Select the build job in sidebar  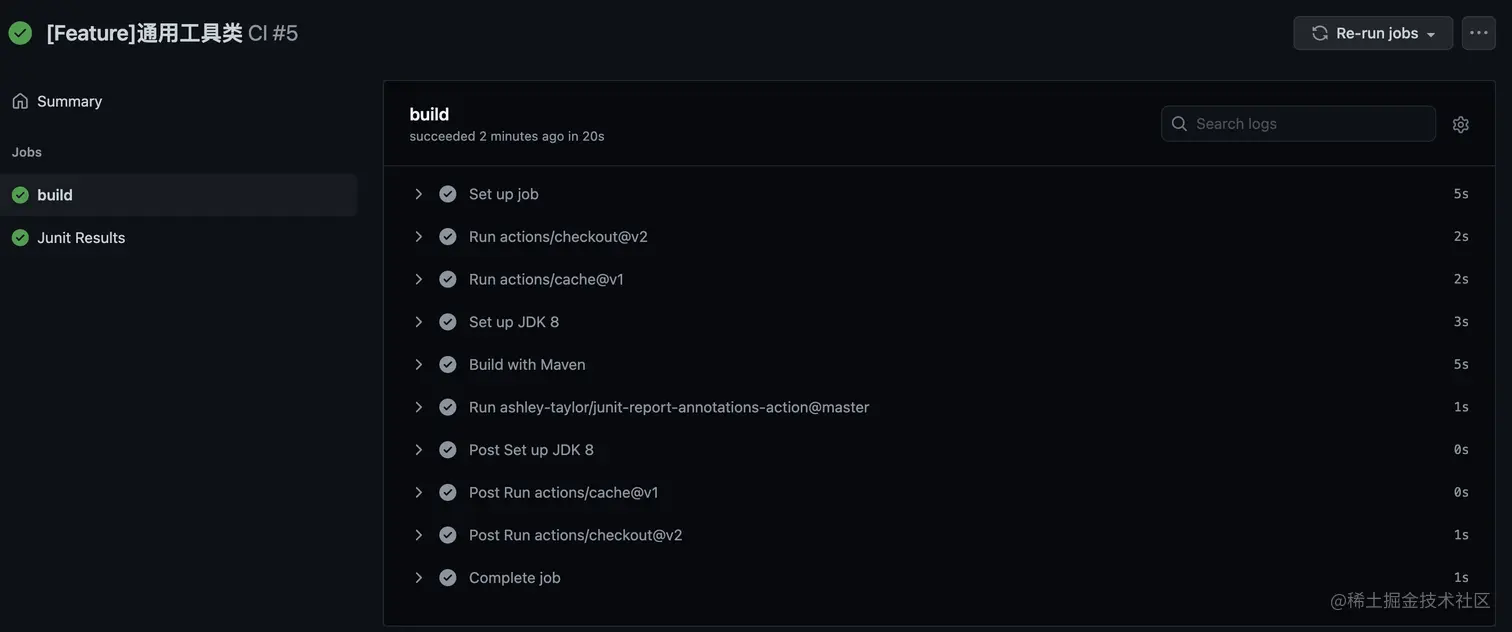click(55, 195)
